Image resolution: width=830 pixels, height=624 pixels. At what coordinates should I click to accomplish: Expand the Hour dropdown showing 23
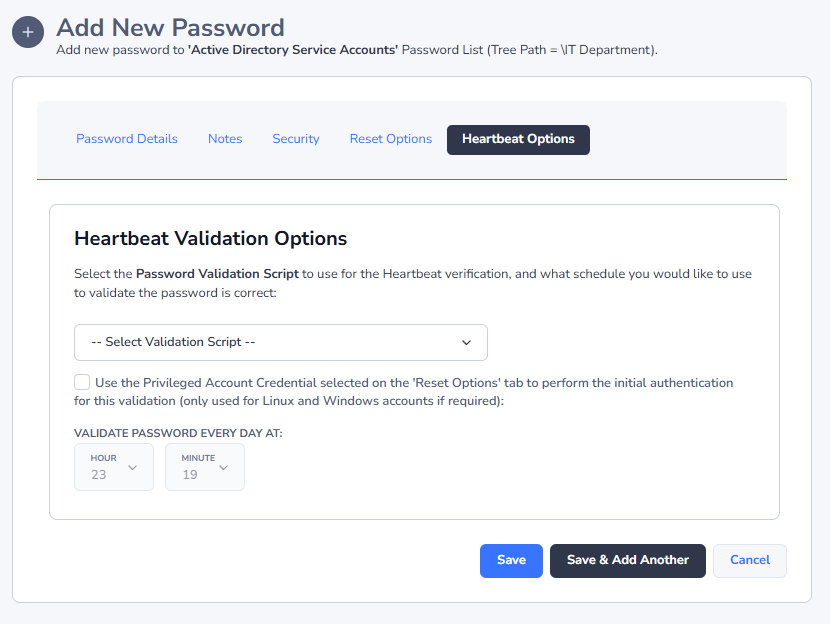(113, 467)
